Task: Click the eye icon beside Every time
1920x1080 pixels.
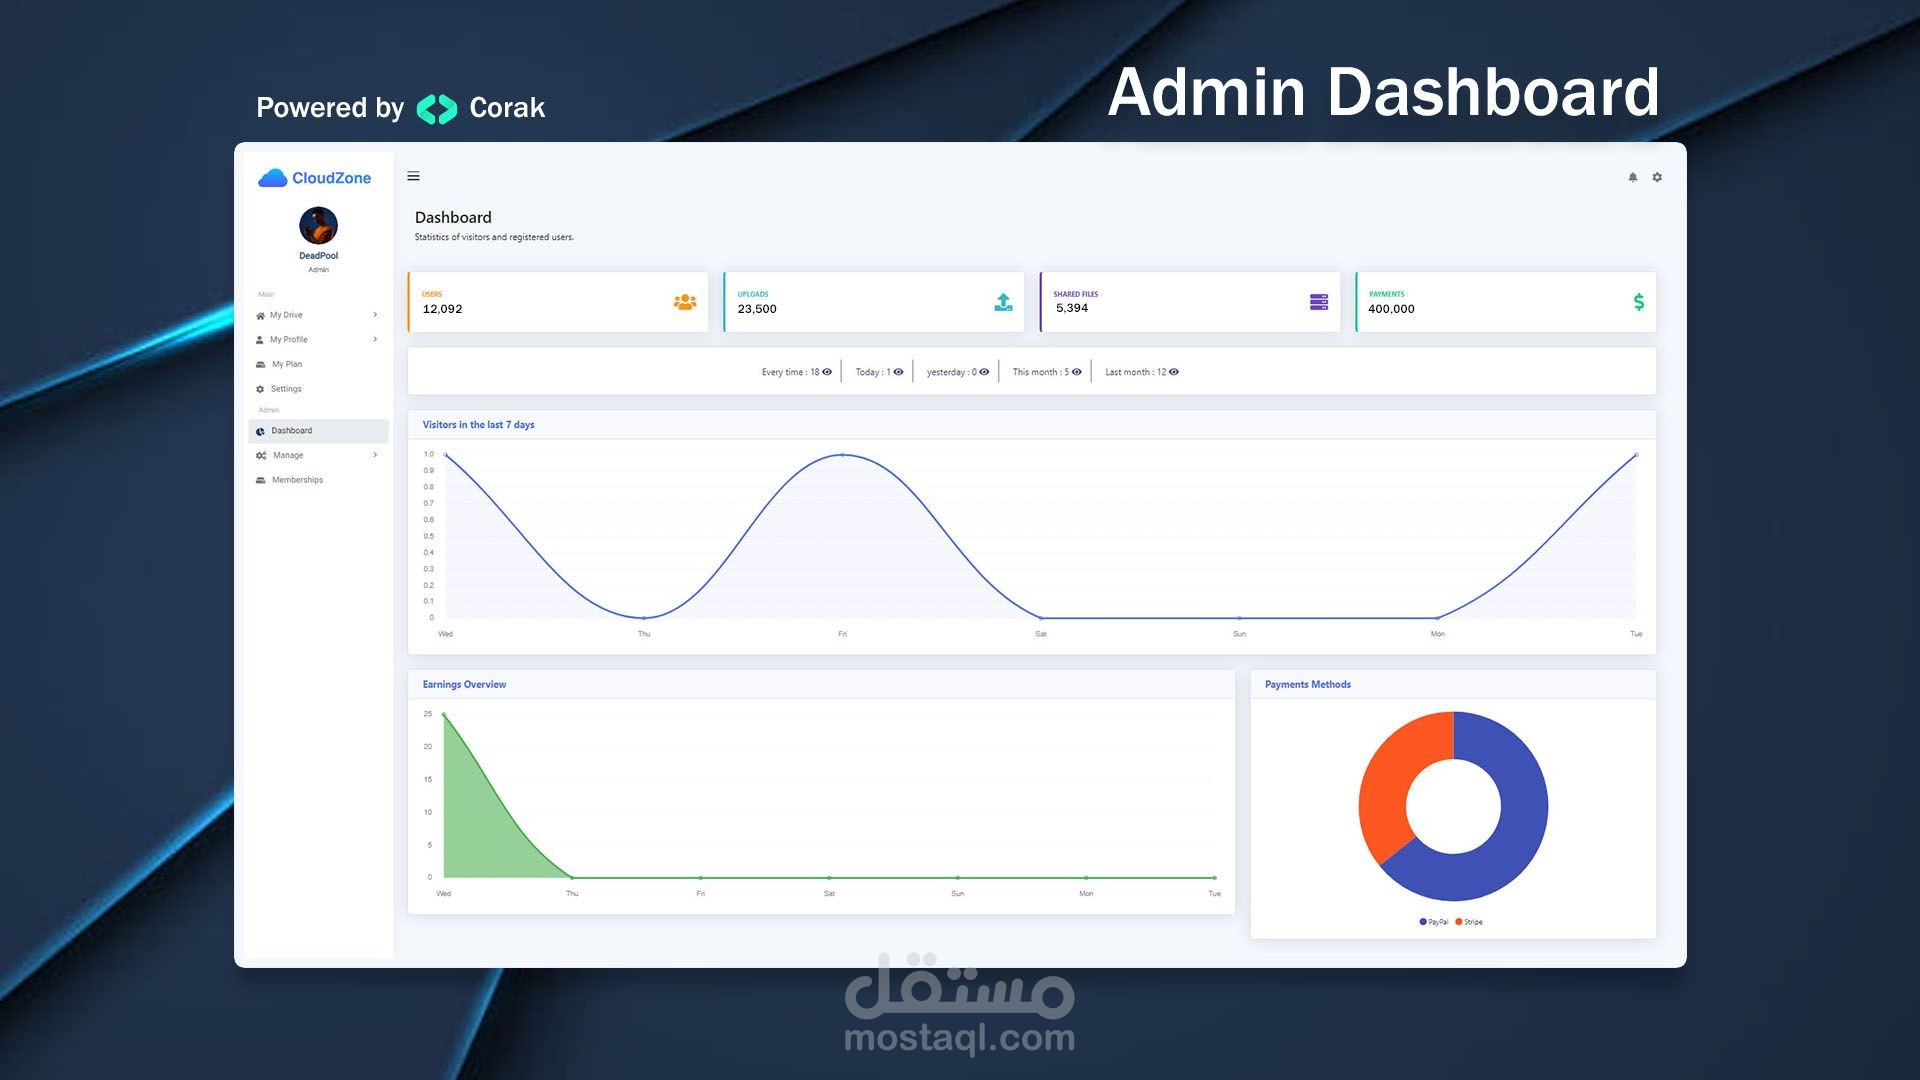Action: click(827, 372)
